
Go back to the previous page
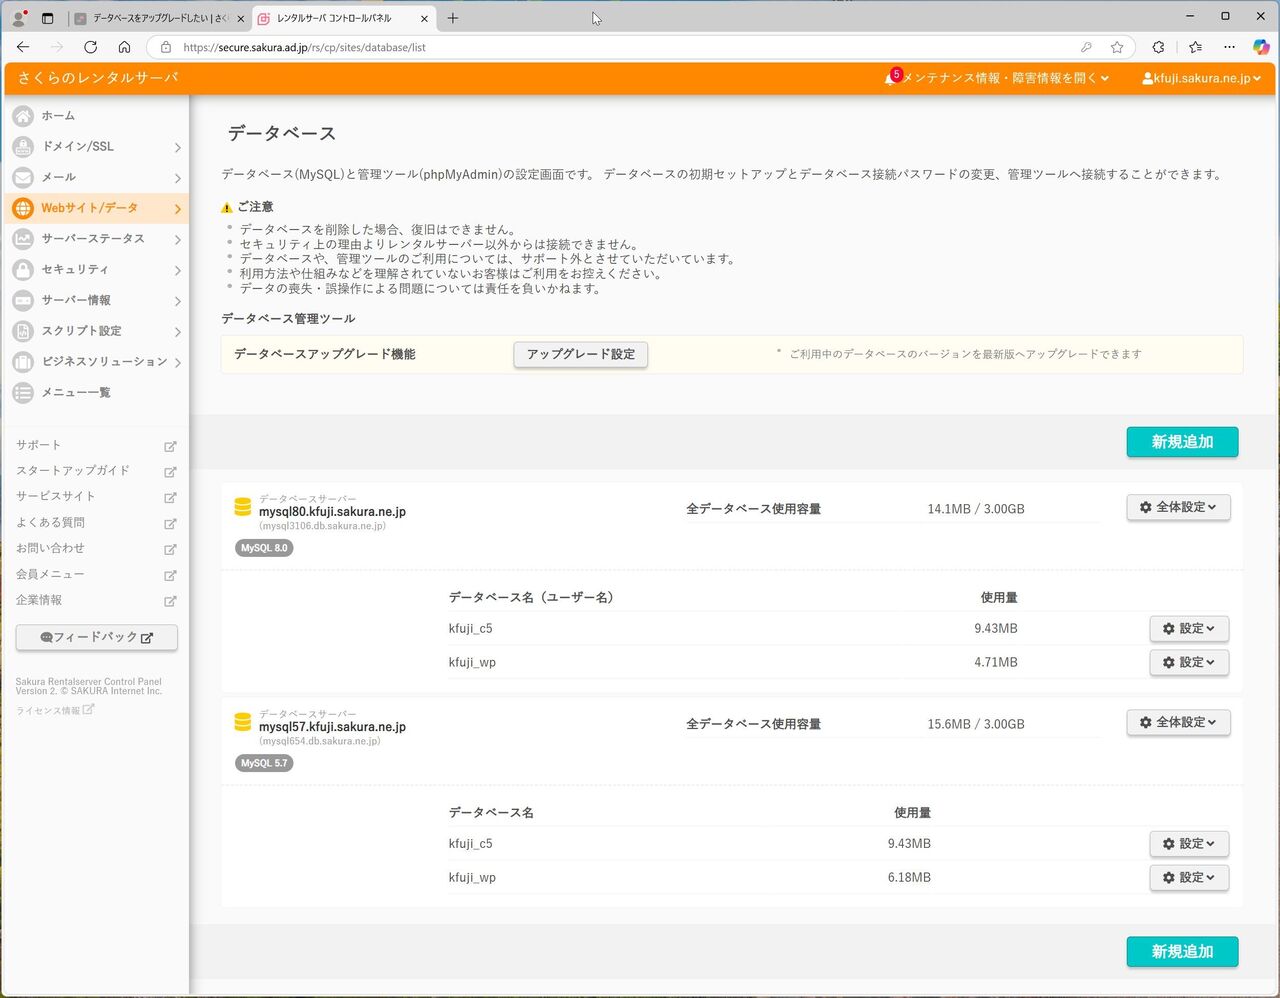pyautogui.click(x=23, y=47)
